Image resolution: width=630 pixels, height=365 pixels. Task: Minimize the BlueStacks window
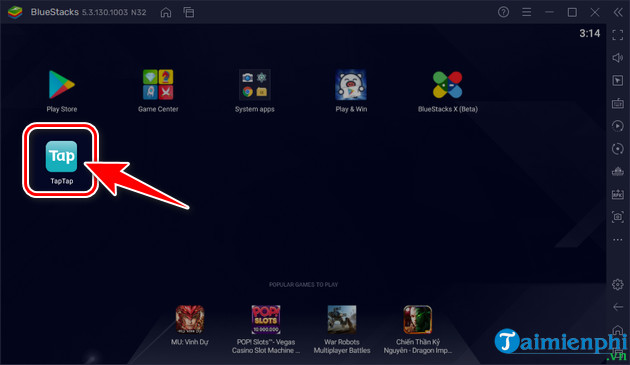coord(549,12)
